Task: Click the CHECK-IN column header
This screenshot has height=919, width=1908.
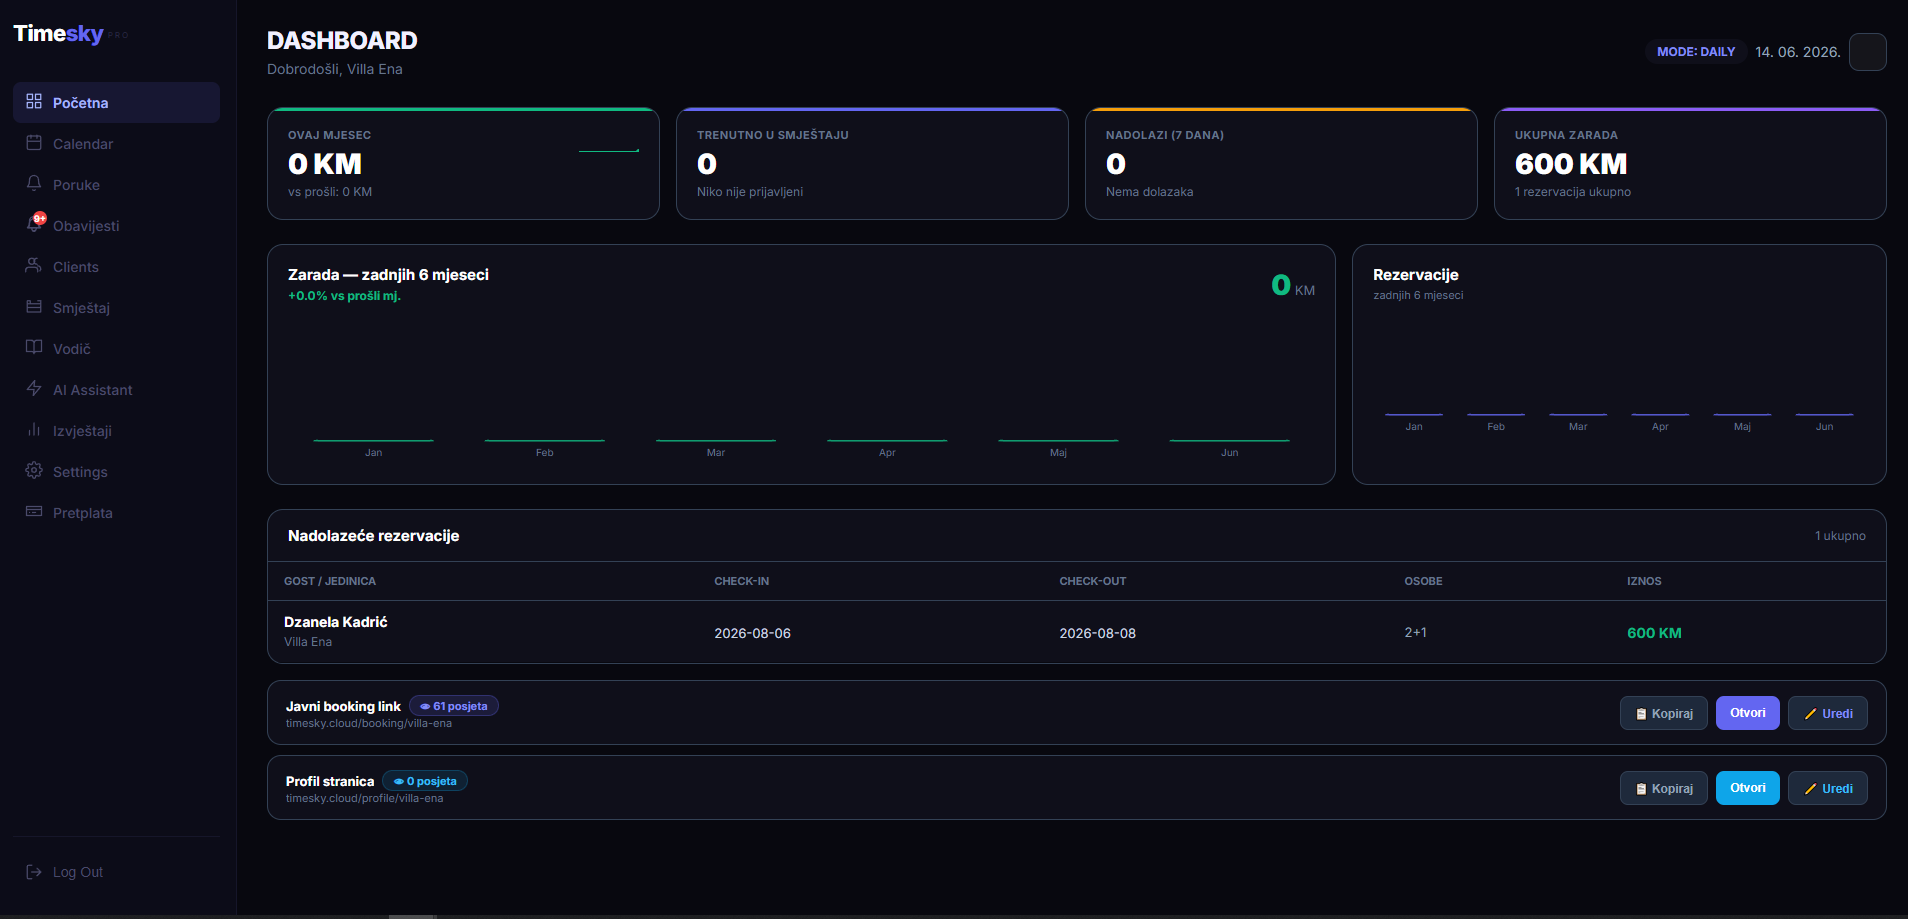Action: click(x=741, y=581)
